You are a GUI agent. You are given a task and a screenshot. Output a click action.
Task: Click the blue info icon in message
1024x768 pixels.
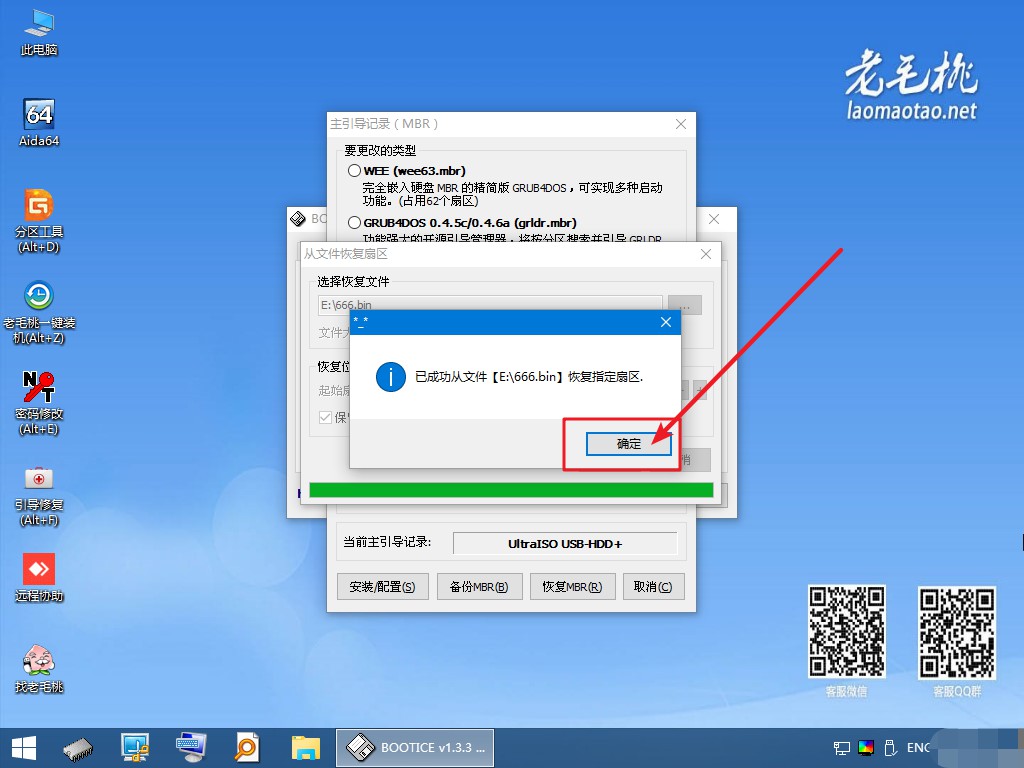(x=391, y=377)
